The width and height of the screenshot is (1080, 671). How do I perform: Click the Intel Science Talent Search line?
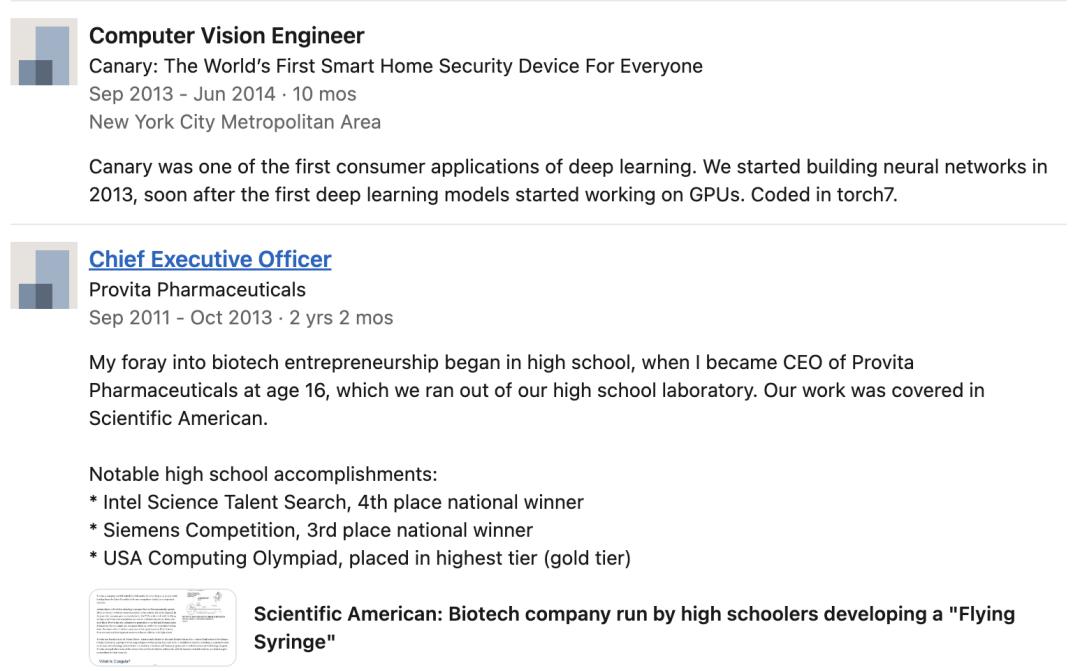pyautogui.click(x=336, y=502)
